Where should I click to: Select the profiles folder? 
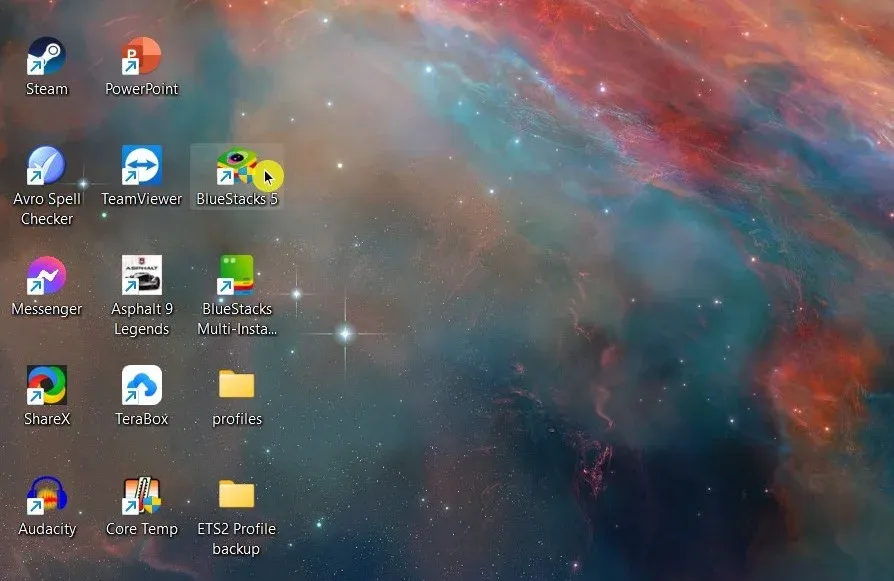pyautogui.click(x=237, y=384)
